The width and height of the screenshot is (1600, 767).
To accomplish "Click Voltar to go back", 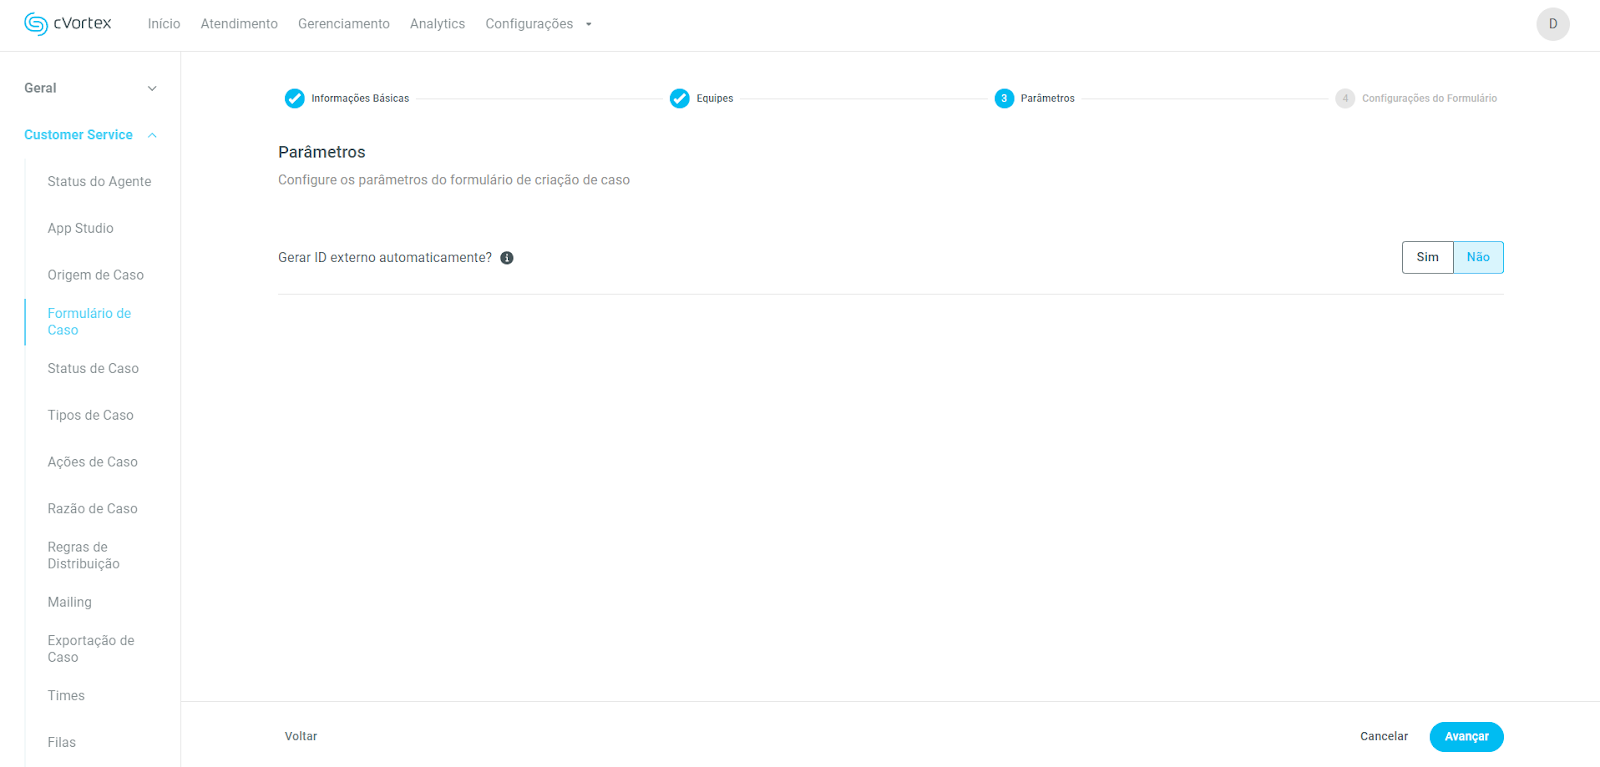I will 301,736.
